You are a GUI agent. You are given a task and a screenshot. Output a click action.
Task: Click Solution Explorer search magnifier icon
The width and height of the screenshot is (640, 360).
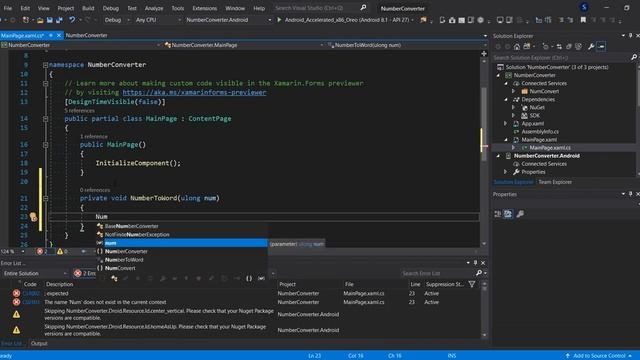tap(633, 58)
